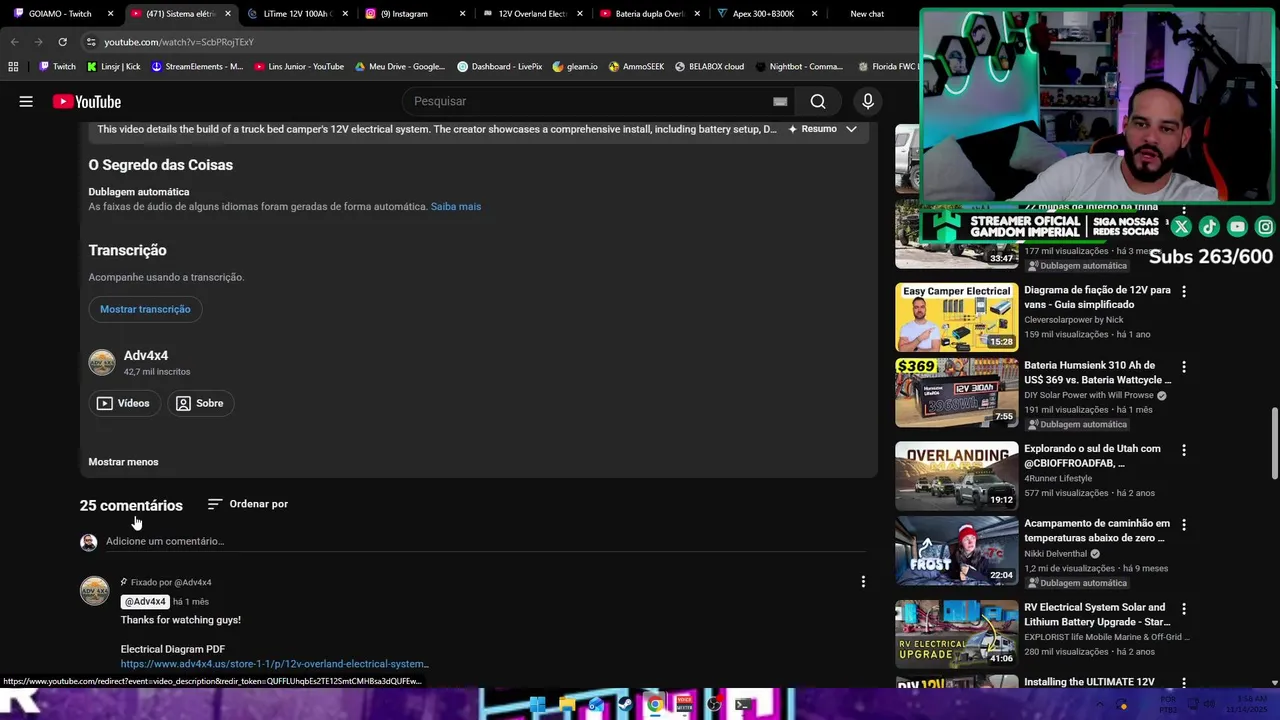
Task: Click the @Adv4x4 commenter name badge
Action: click(144, 601)
